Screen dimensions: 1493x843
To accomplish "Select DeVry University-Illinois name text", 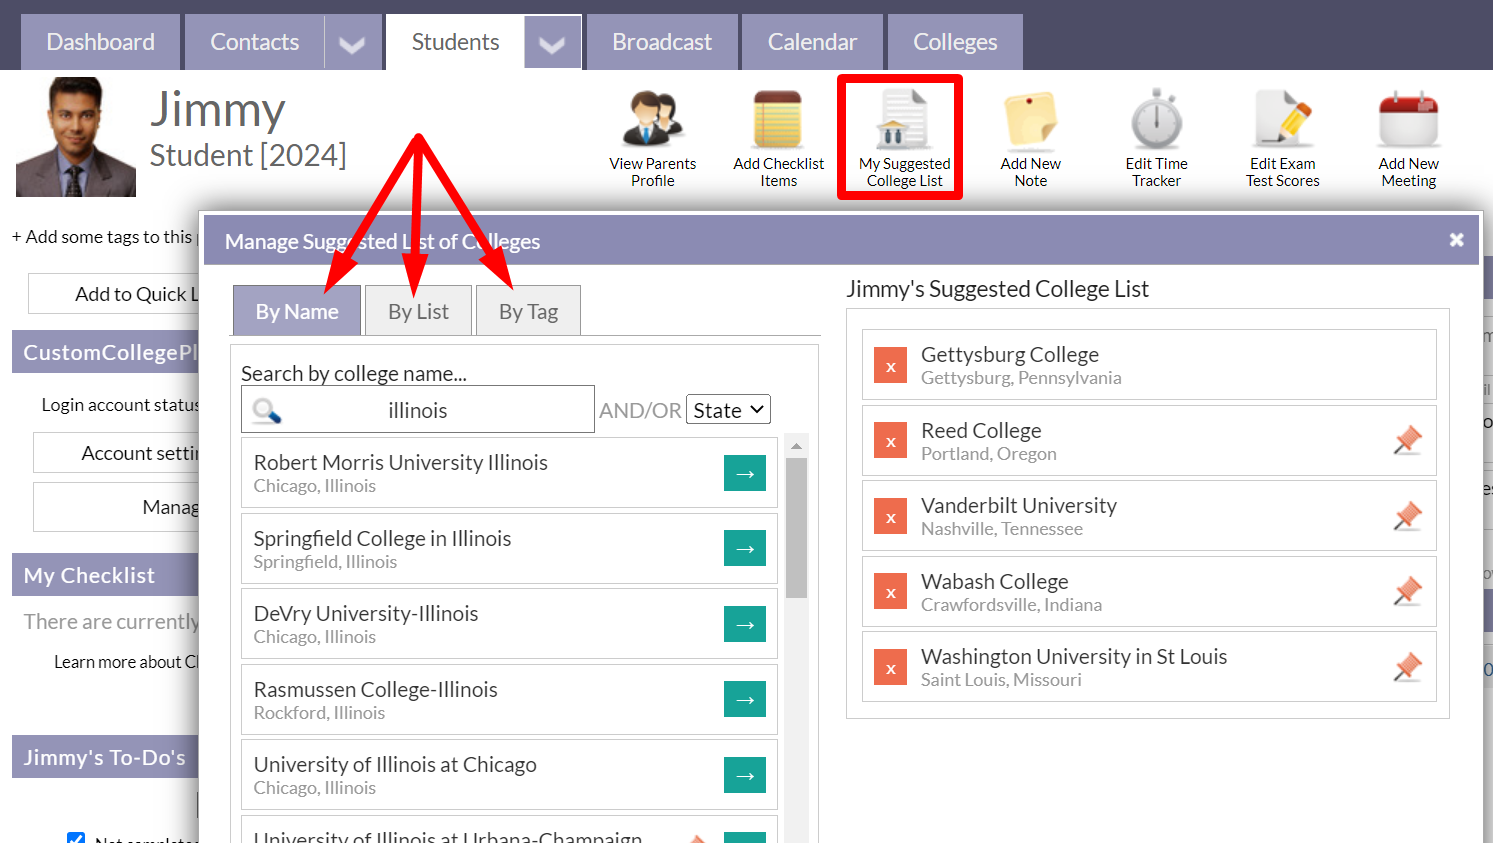I will click(x=366, y=613).
